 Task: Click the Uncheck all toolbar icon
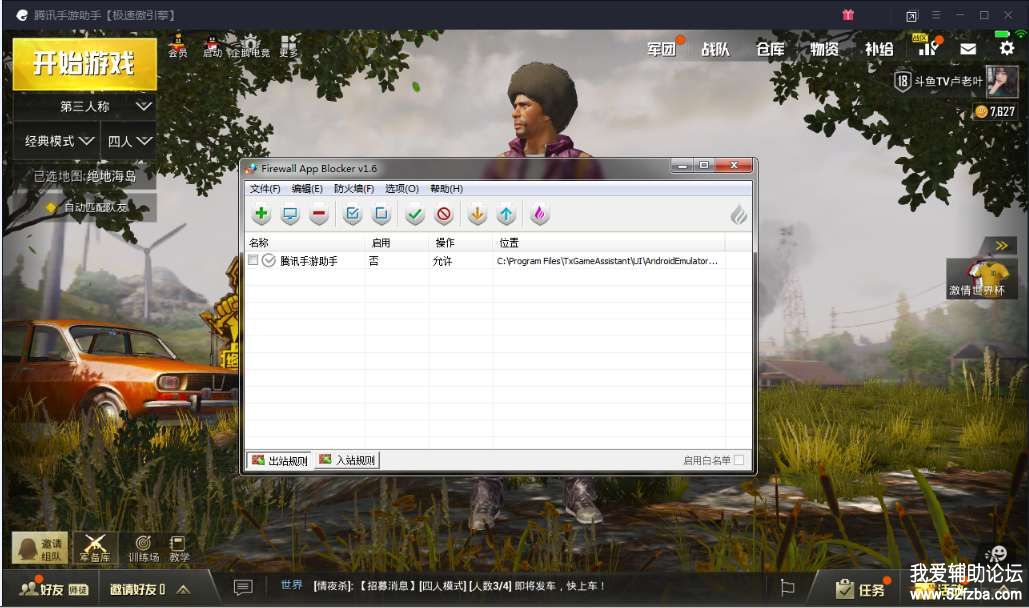pos(381,214)
